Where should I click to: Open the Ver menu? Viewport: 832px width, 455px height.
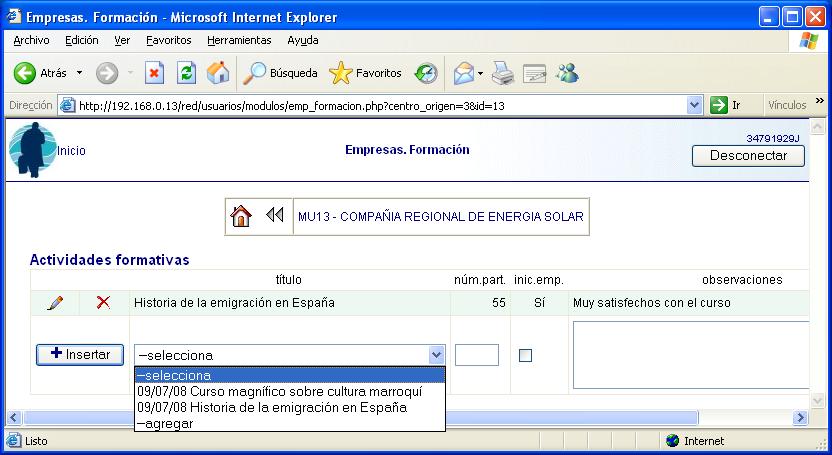(122, 40)
